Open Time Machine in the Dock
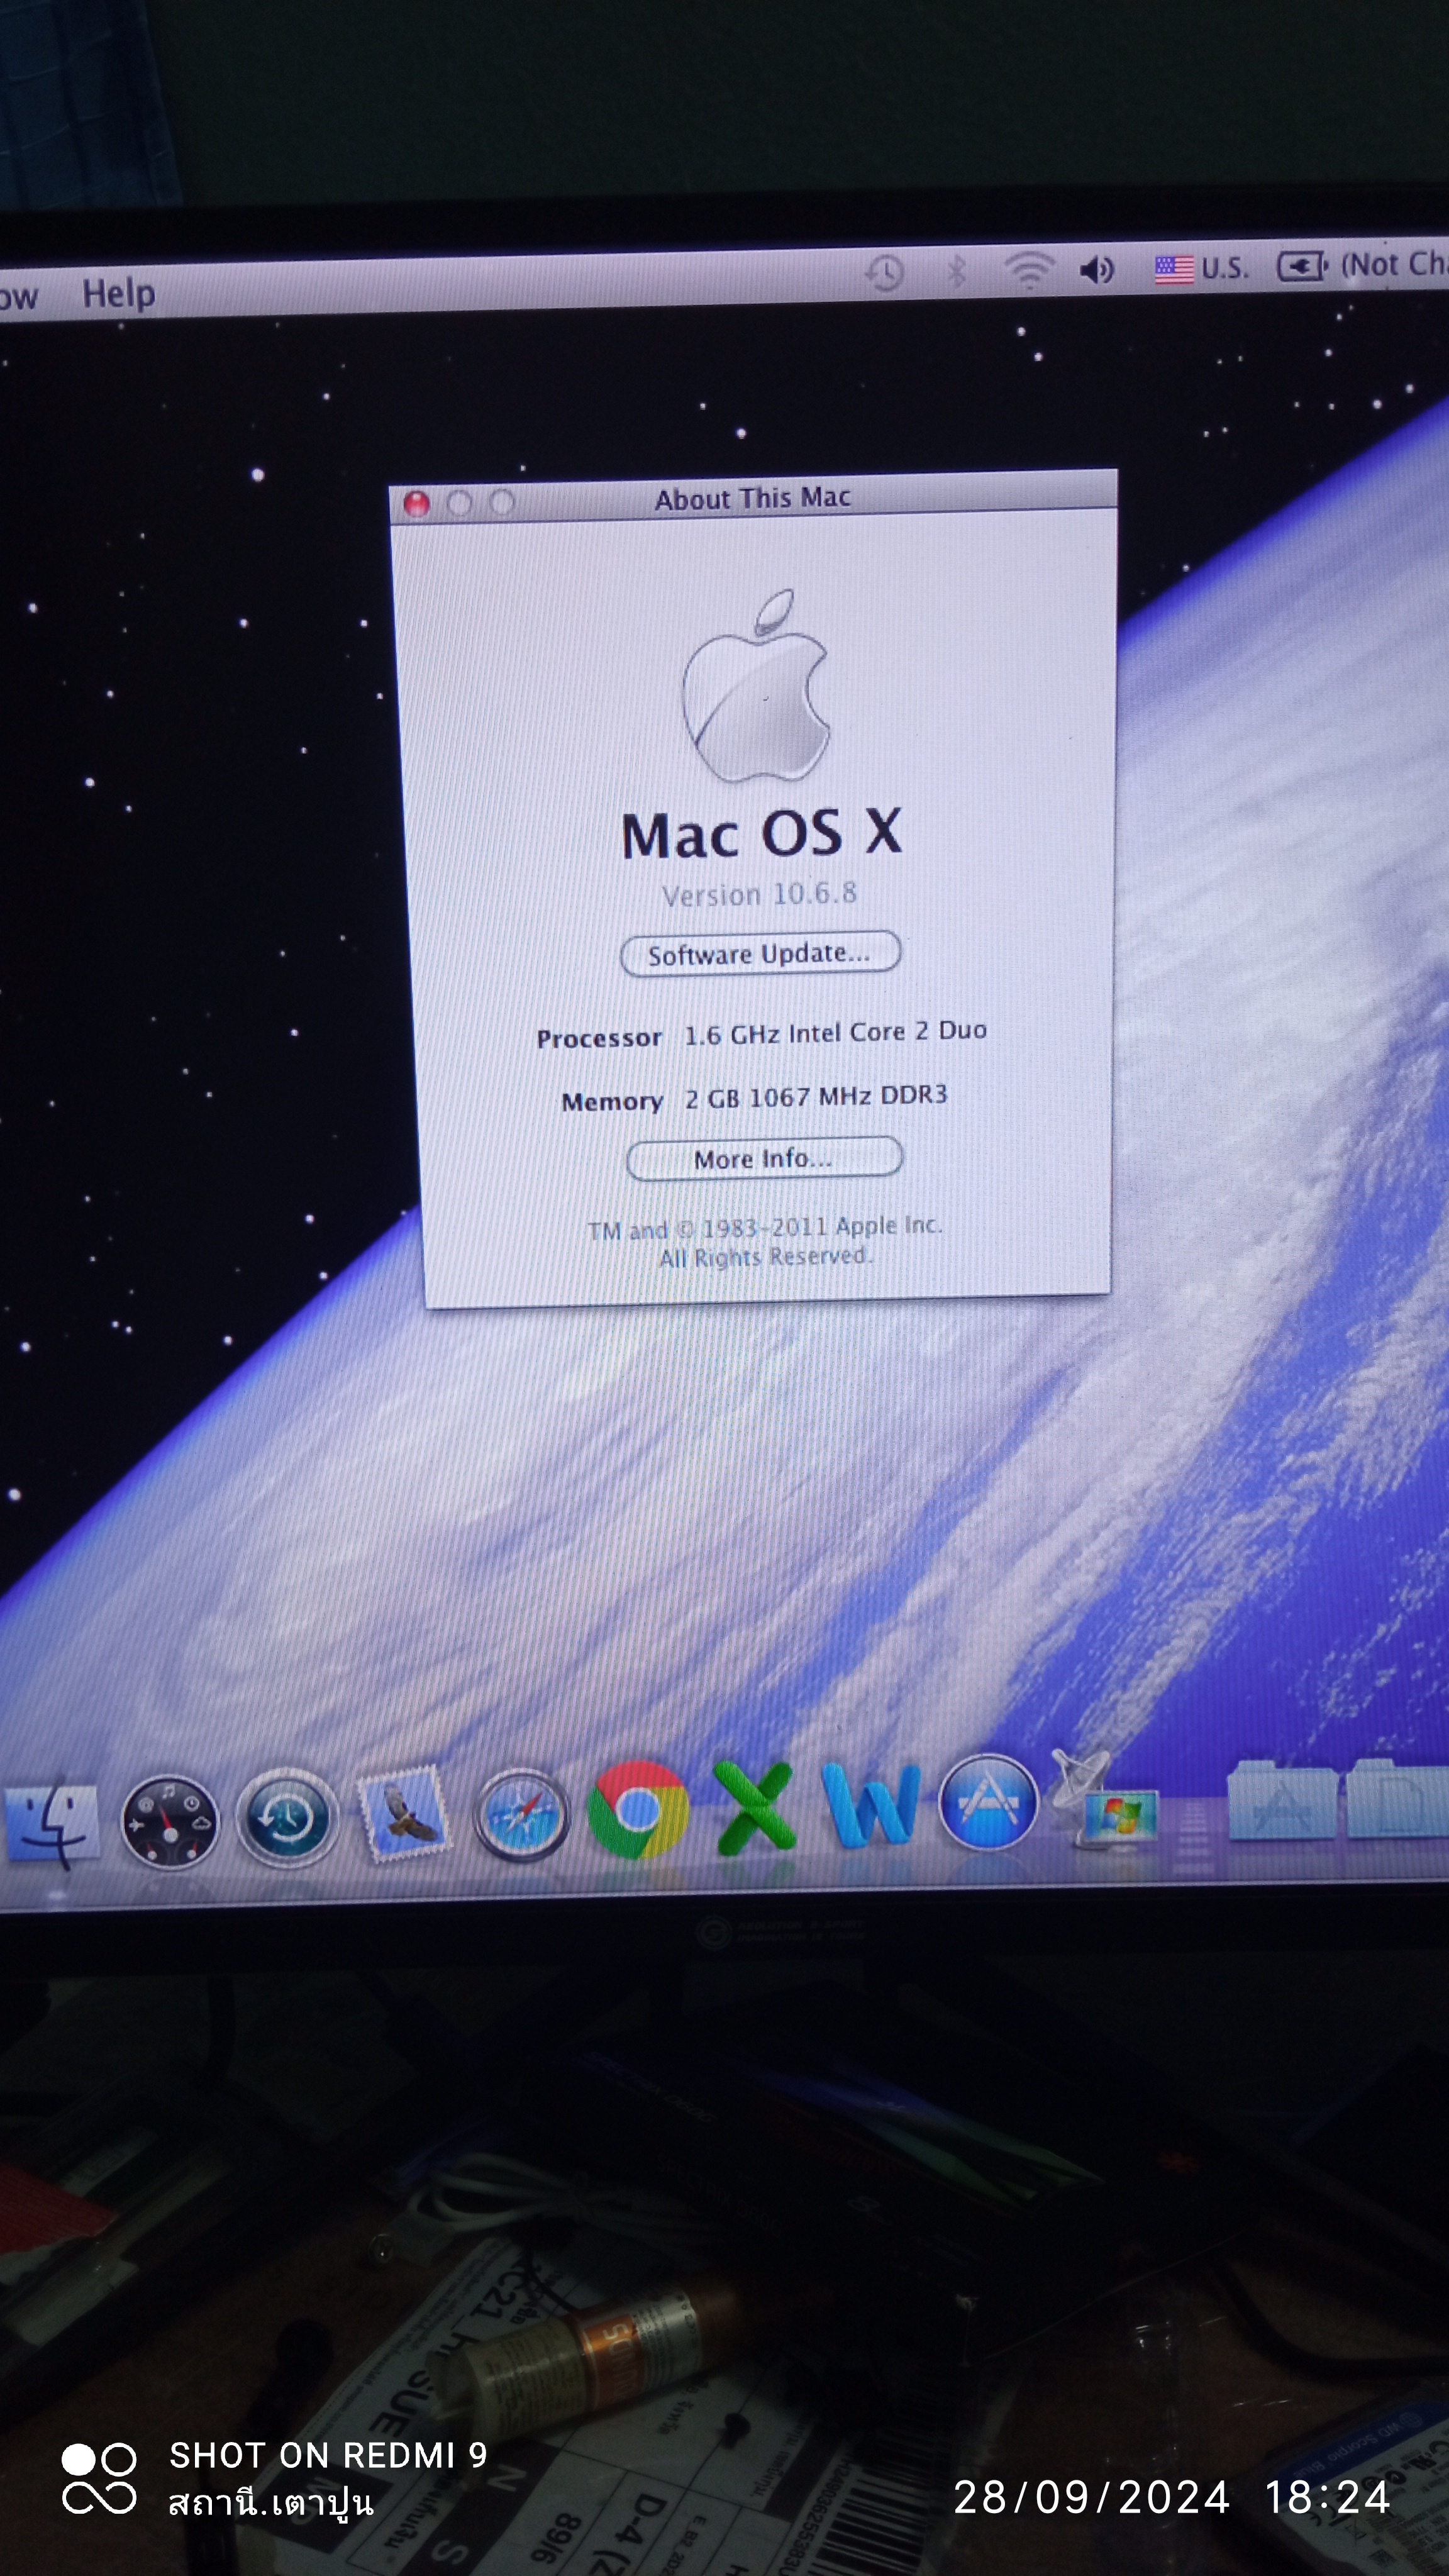The height and width of the screenshot is (2576, 1449). tap(287, 1818)
